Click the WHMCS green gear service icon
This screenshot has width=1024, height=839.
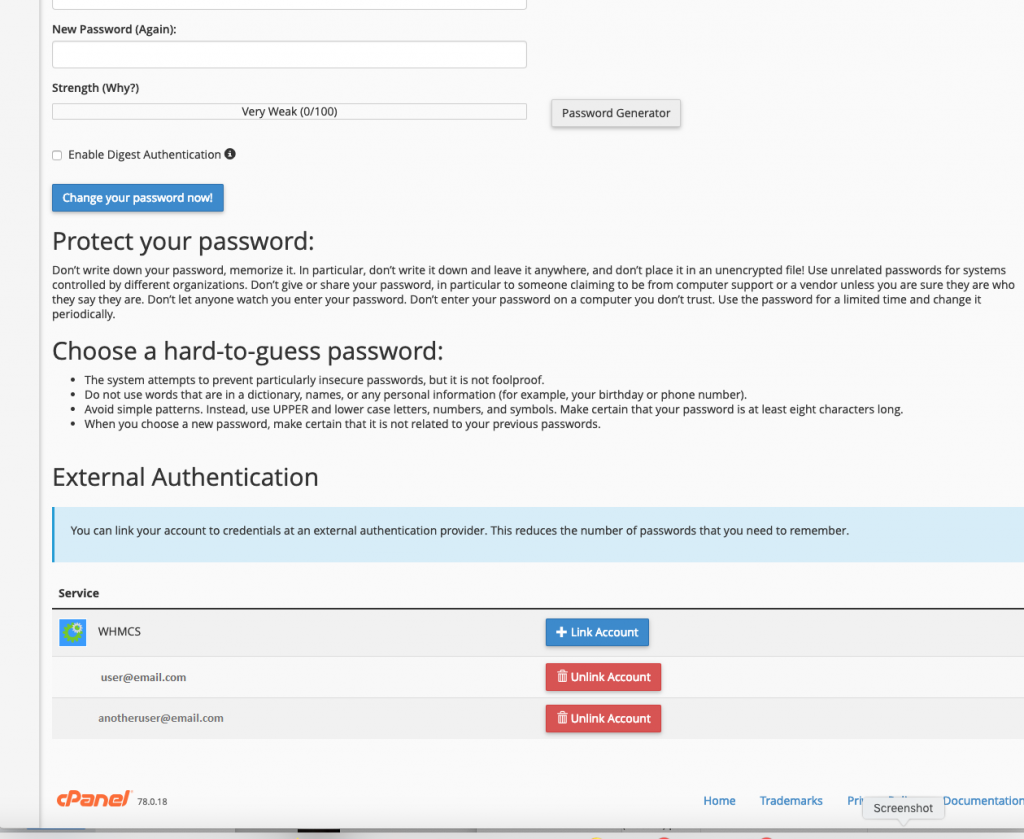pos(72,632)
